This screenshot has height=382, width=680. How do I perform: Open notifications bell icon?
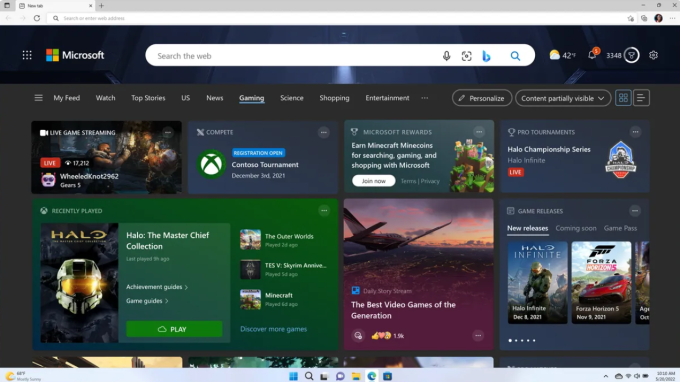pyautogui.click(x=592, y=55)
